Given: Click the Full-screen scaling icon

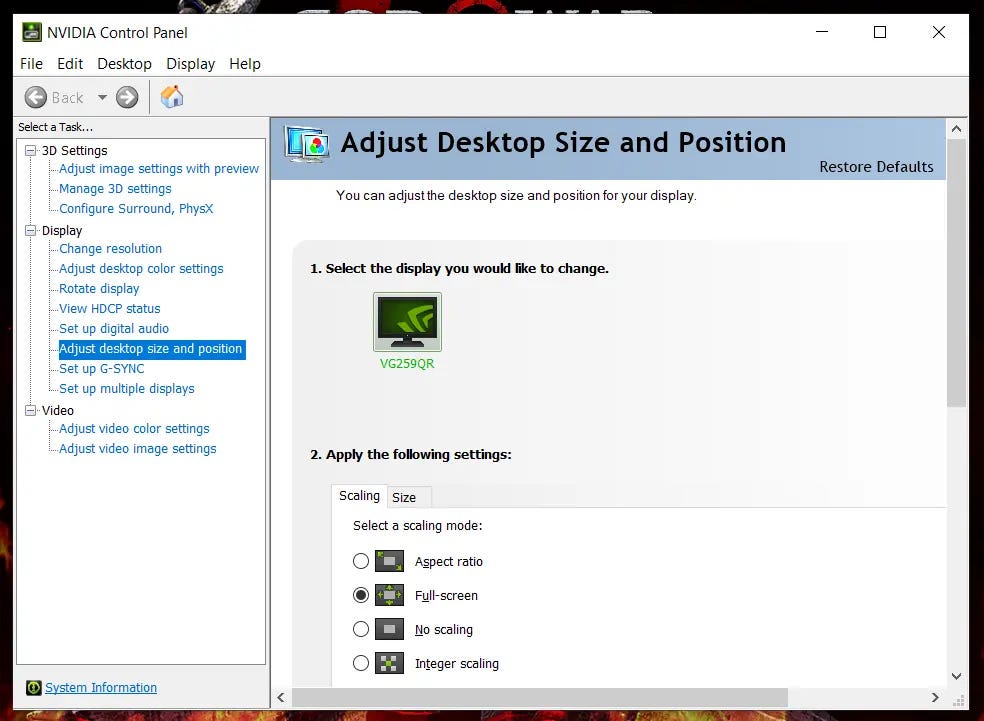Looking at the screenshot, I should [x=389, y=595].
